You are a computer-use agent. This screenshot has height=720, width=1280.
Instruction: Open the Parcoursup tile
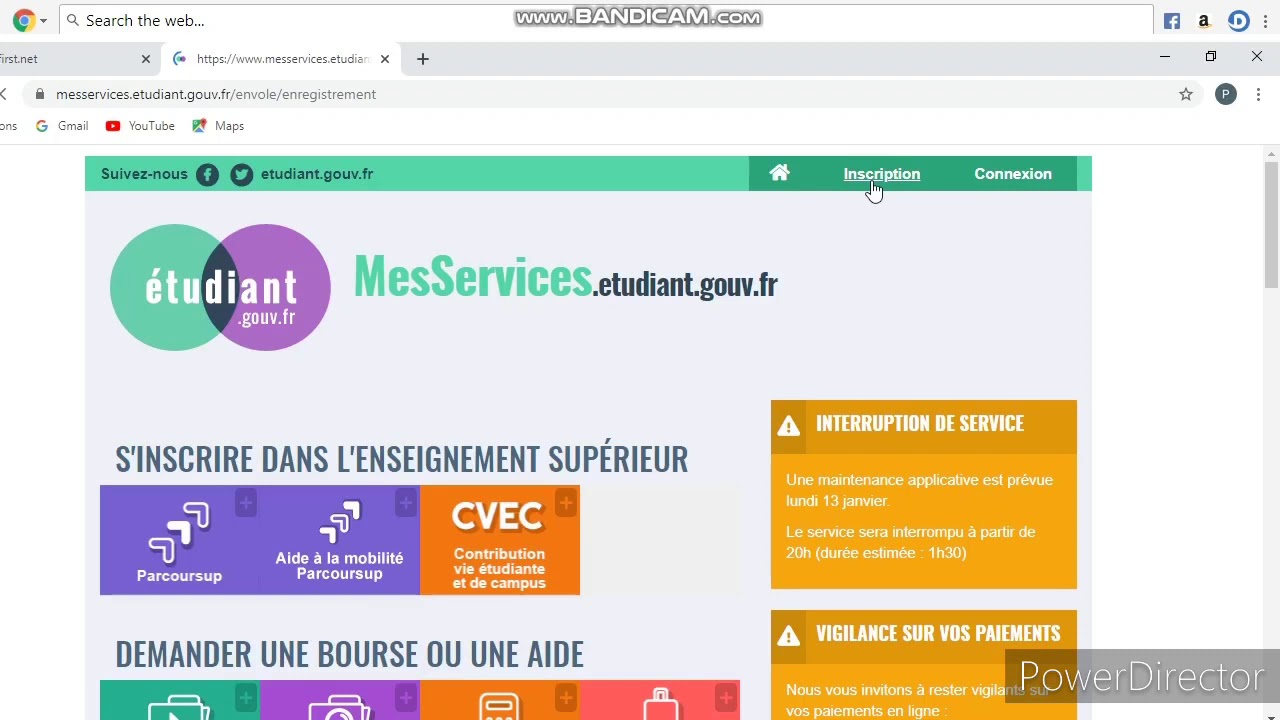(x=179, y=540)
